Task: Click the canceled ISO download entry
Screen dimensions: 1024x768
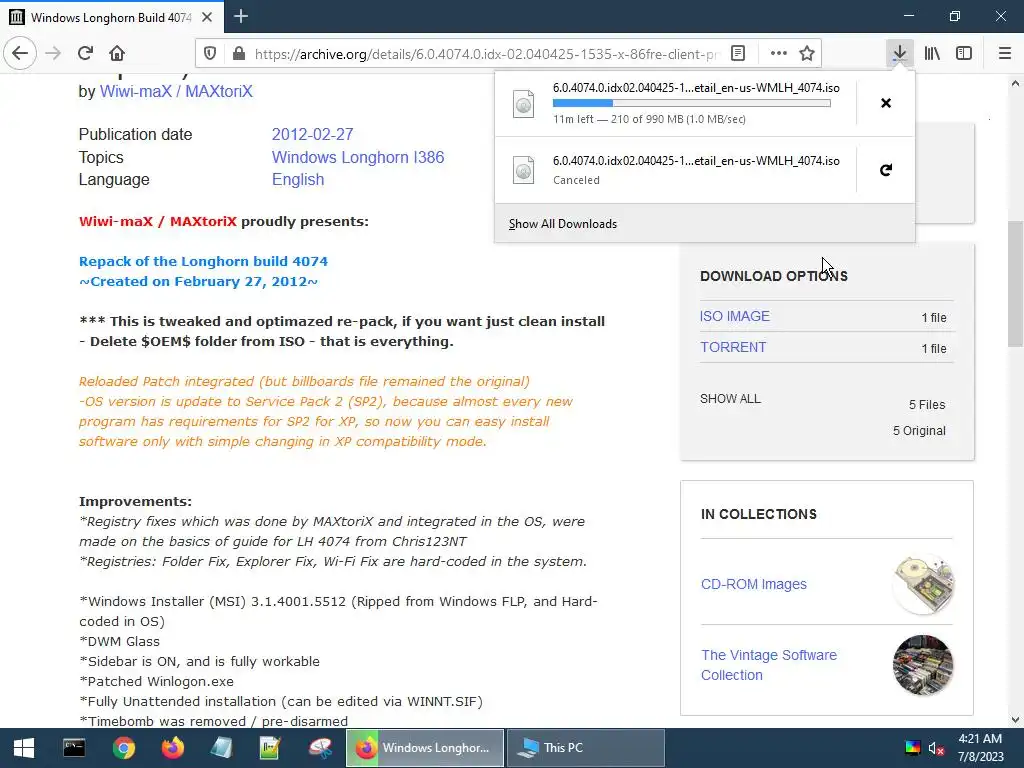Action: [675, 170]
